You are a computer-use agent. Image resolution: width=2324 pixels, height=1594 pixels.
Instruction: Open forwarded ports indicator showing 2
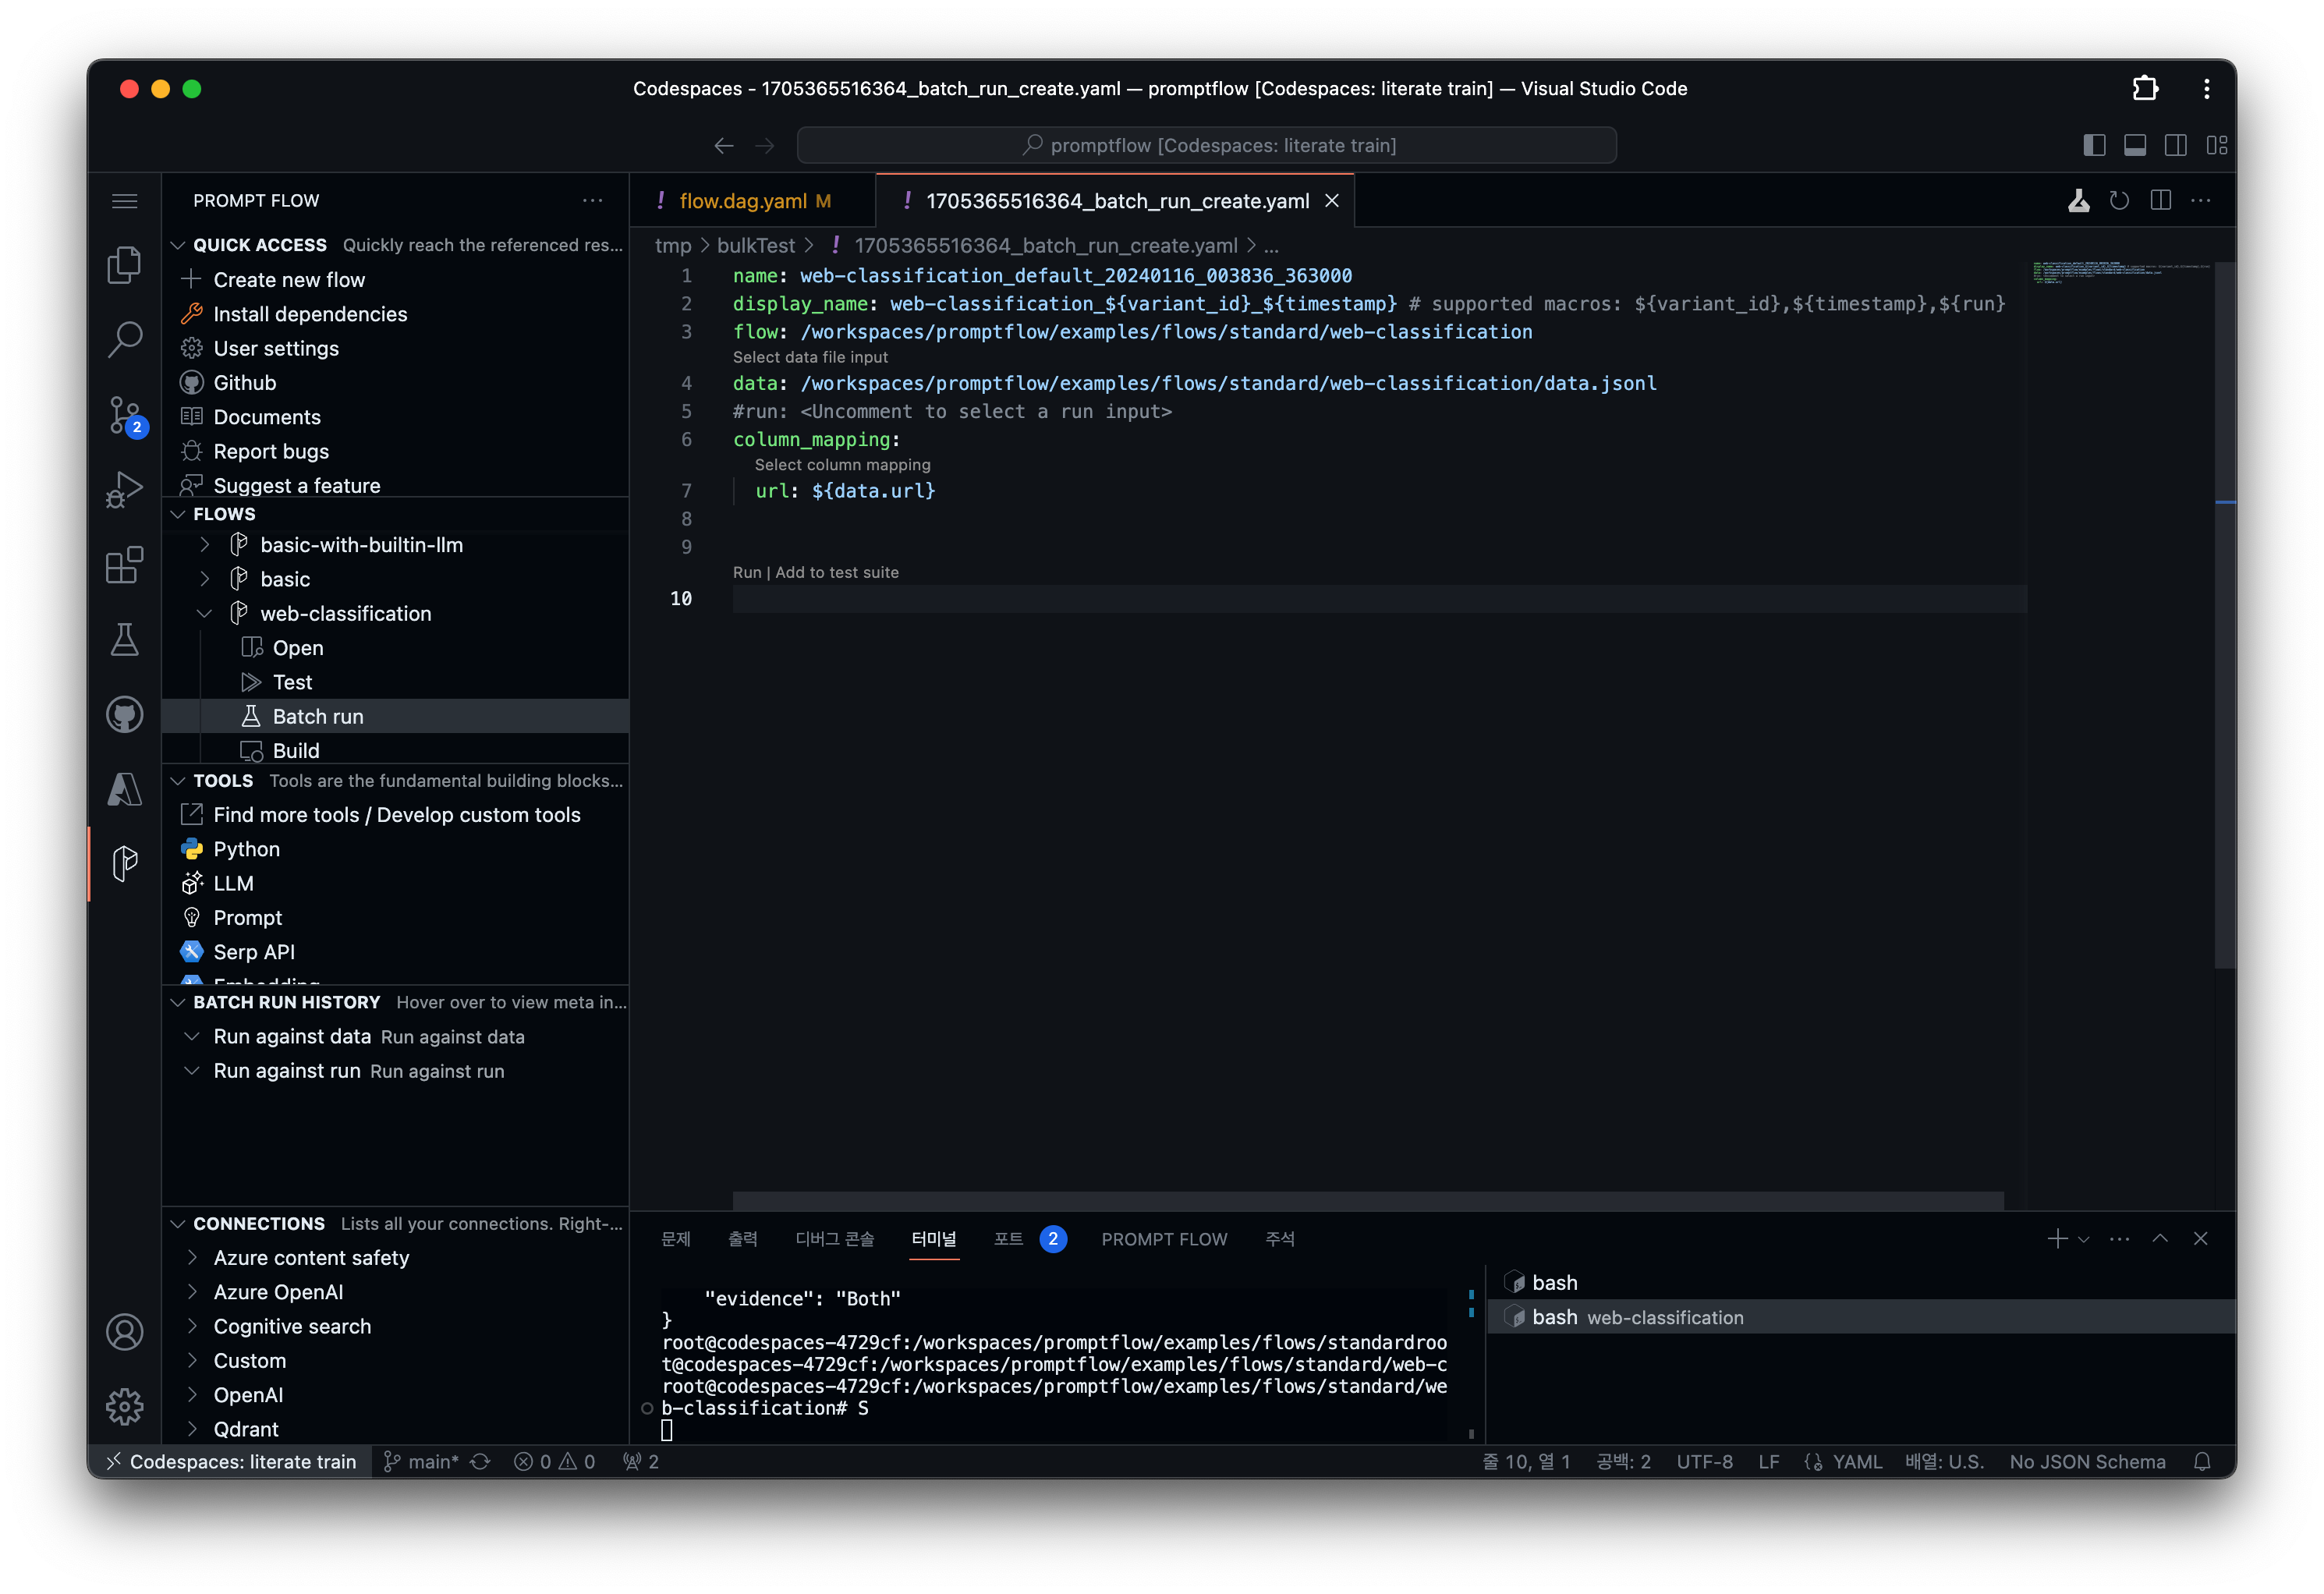click(641, 1462)
